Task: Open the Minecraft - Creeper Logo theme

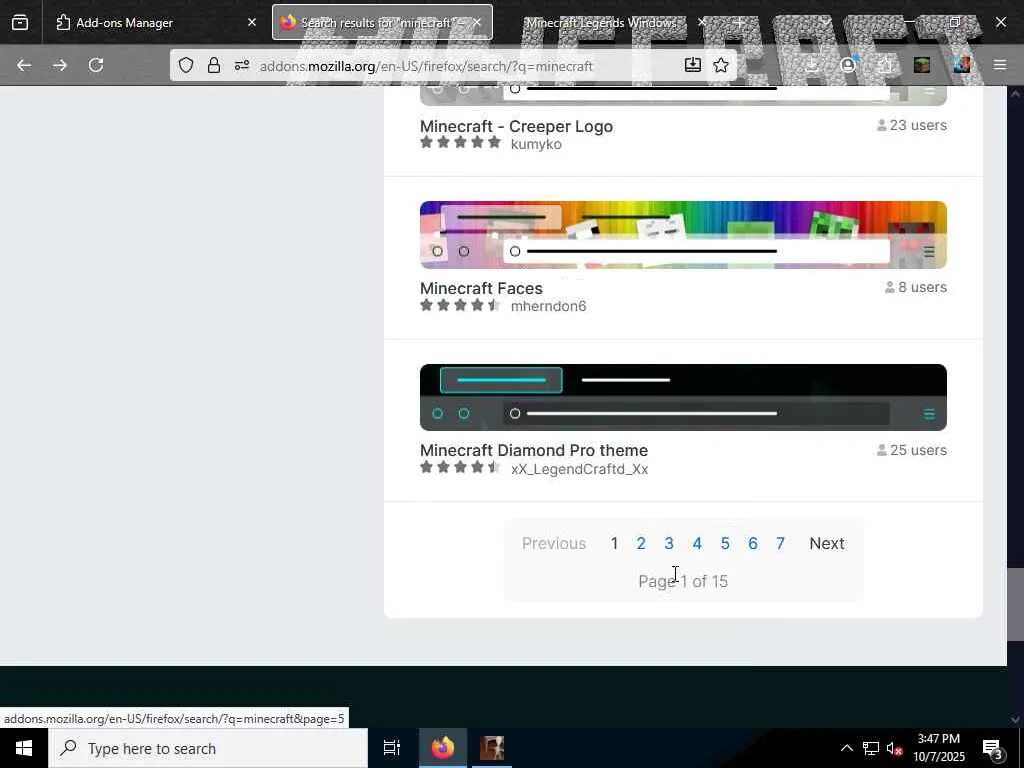Action: tap(517, 126)
